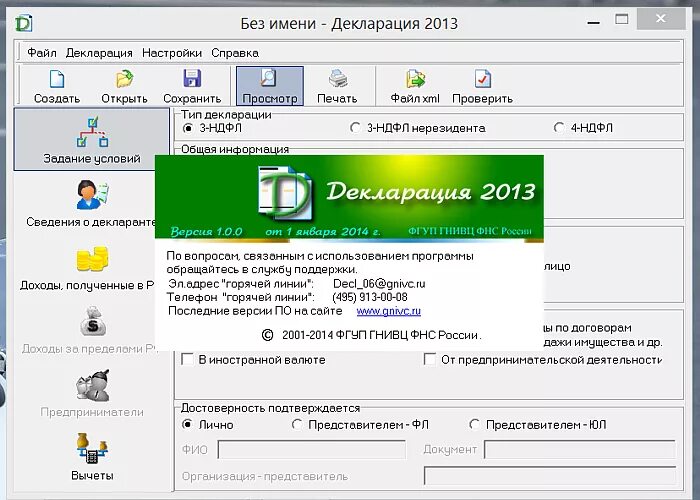Screen dimensions: 700x500
Task: Save with the Сохранить floppy icon
Action: pos(192,79)
